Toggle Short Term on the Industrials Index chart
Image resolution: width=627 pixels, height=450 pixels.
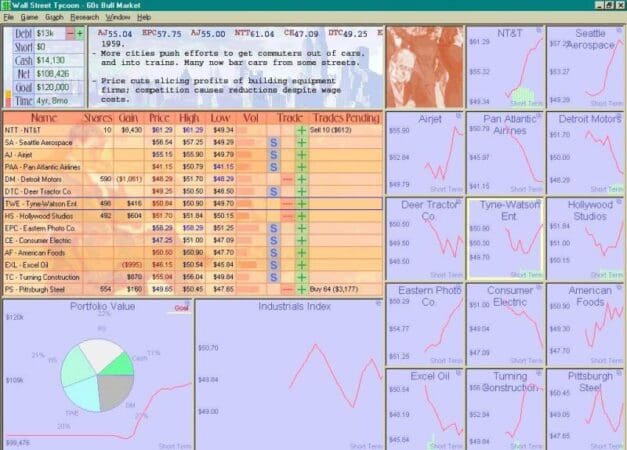coord(359,445)
